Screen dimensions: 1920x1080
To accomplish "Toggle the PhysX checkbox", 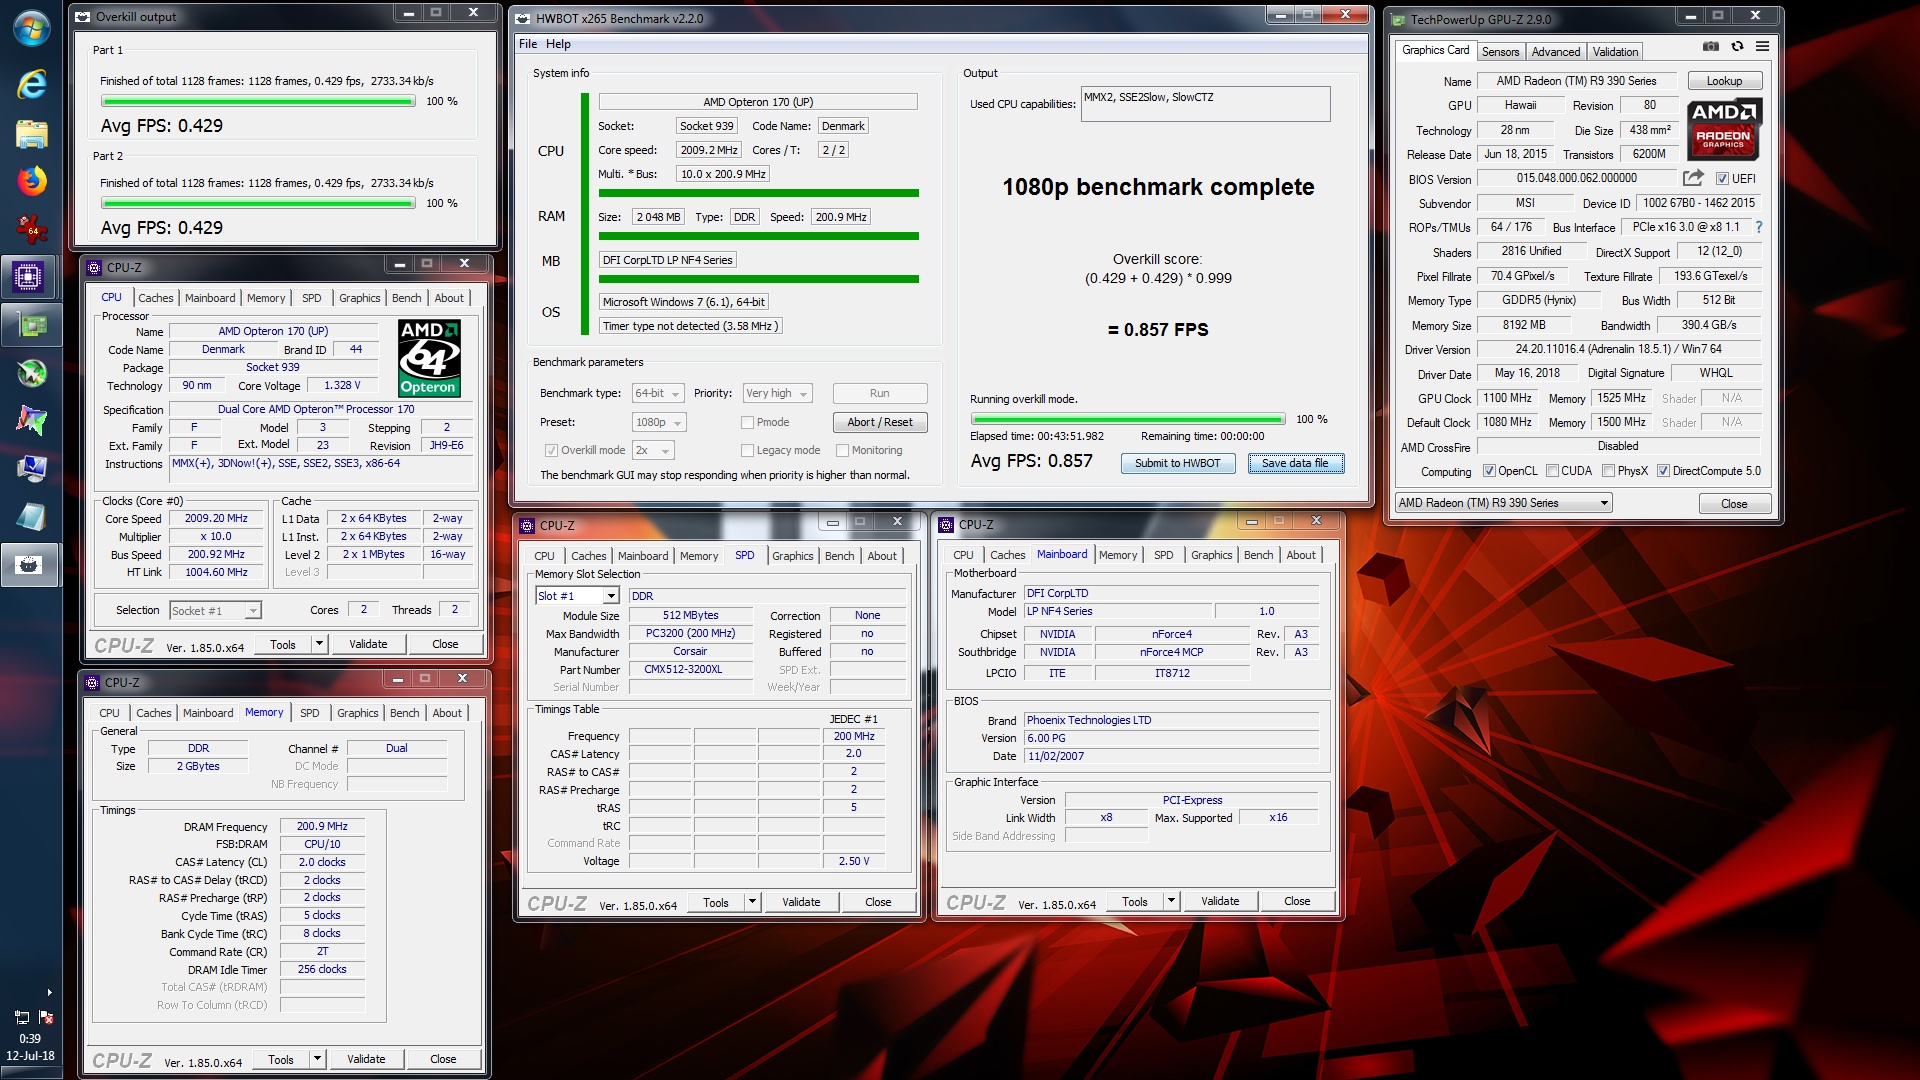I will (x=1608, y=471).
